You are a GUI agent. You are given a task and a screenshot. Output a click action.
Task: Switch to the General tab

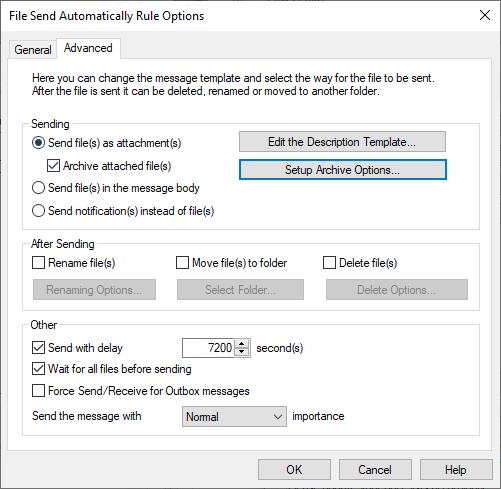pos(33,50)
